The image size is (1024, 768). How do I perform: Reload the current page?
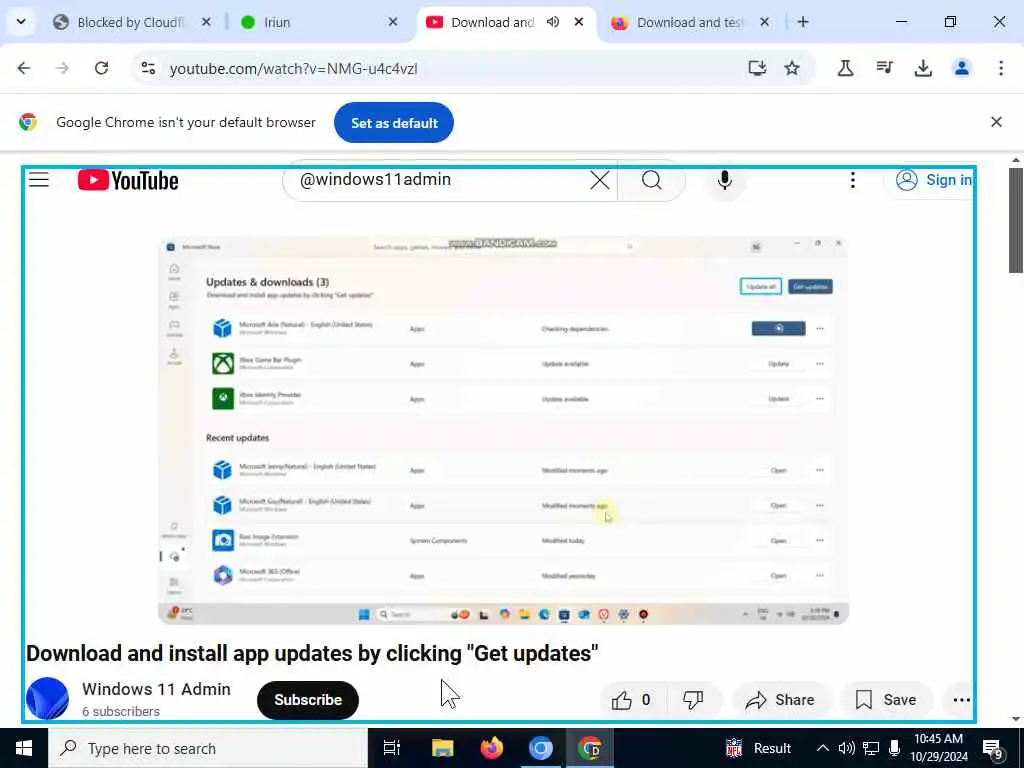tap(101, 68)
